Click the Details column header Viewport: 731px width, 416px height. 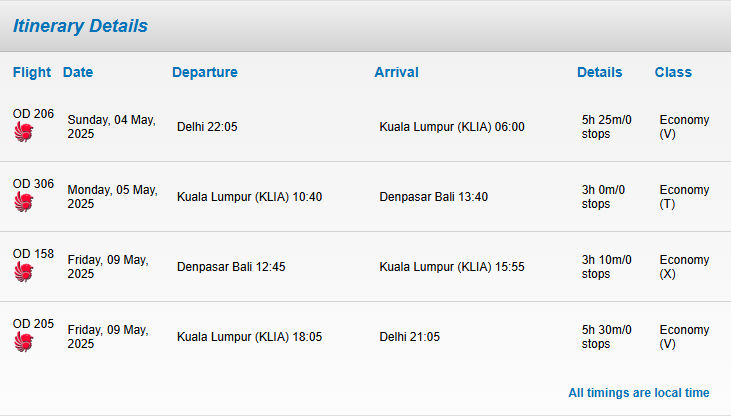(600, 72)
